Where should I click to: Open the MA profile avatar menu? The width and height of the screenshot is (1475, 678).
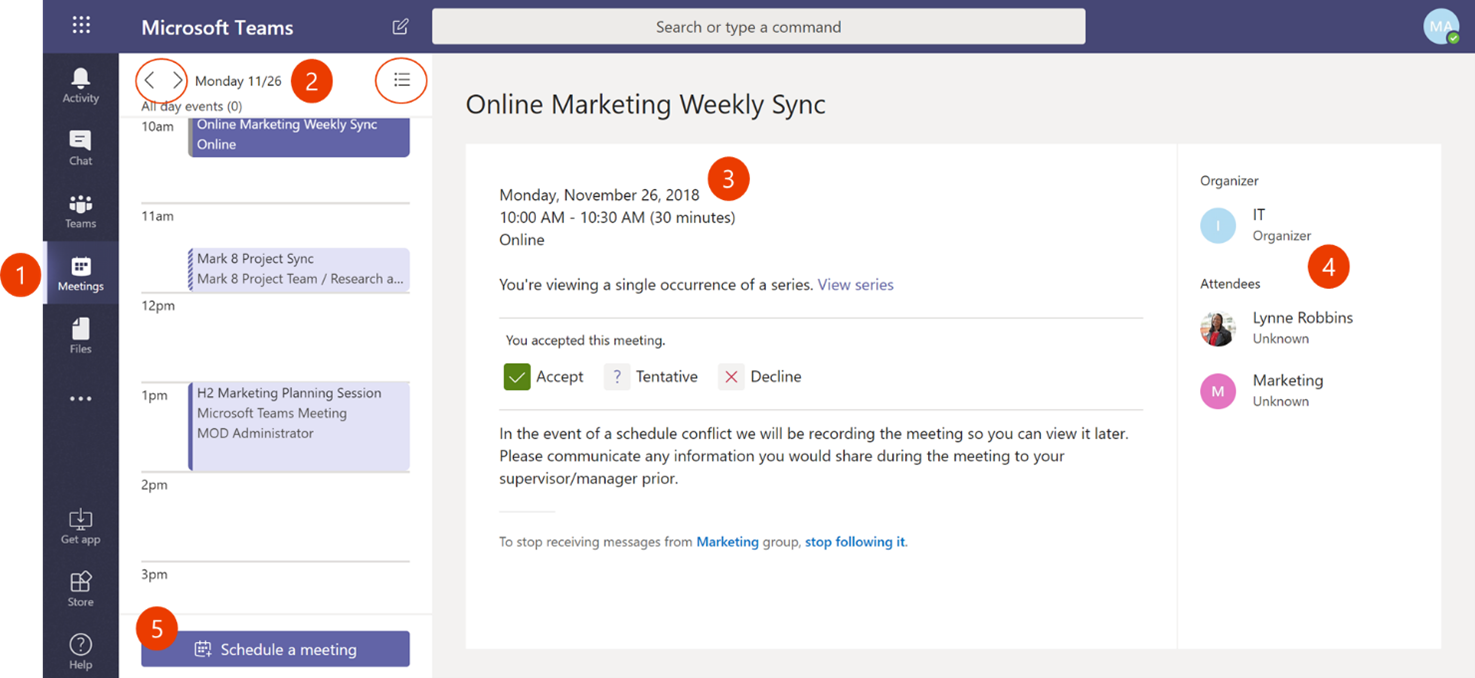[x=1441, y=27]
